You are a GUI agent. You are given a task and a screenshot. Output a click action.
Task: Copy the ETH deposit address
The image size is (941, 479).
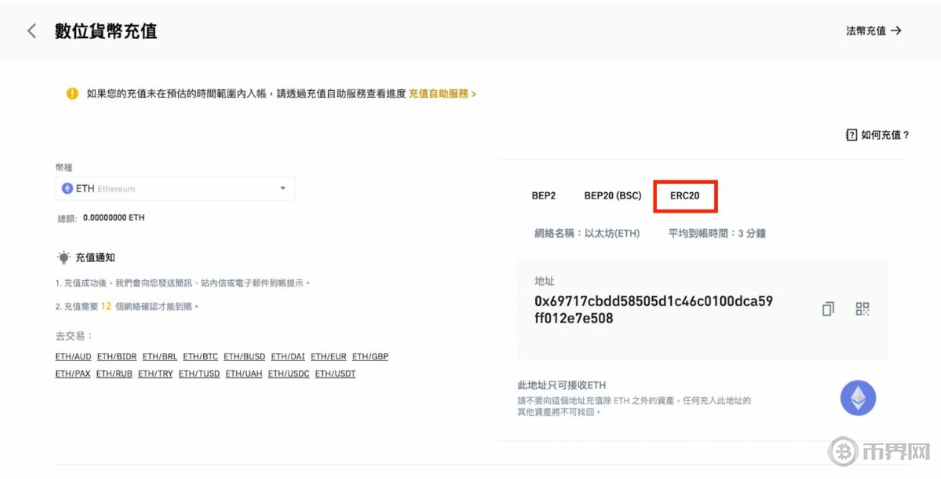point(828,309)
